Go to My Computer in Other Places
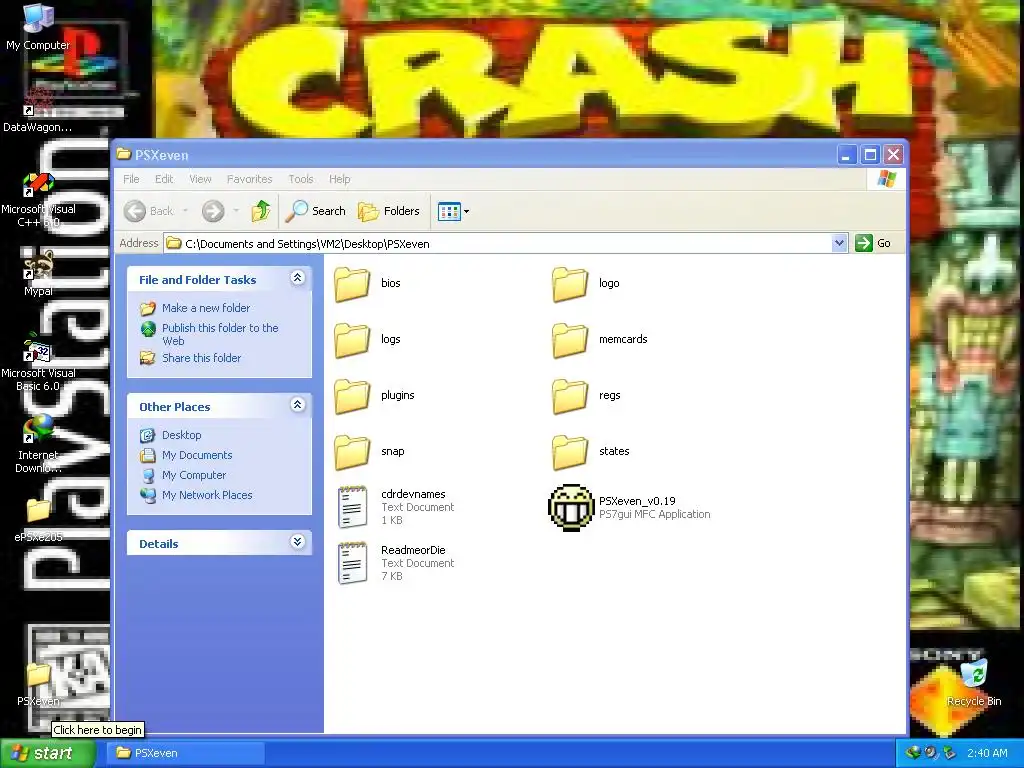The width and height of the screenshot is (1024, 768). click(194, 475)
